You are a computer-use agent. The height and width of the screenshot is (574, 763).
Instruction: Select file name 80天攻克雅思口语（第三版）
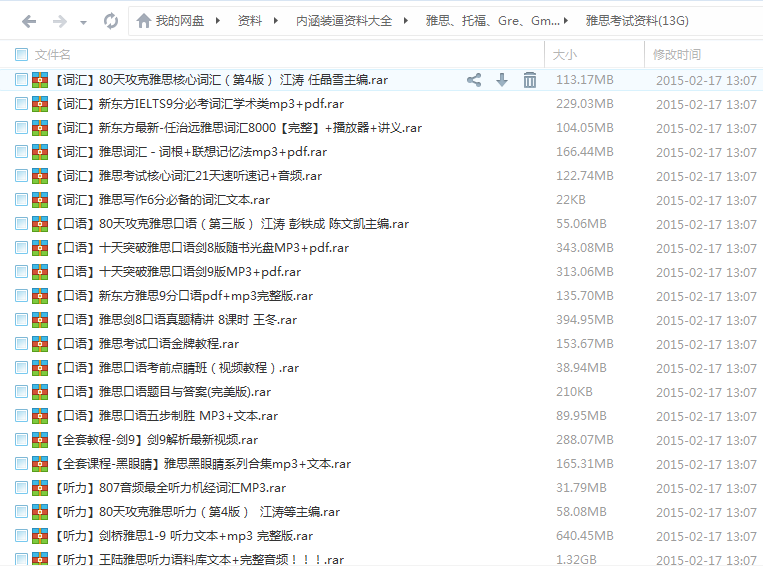click(231, 223)
